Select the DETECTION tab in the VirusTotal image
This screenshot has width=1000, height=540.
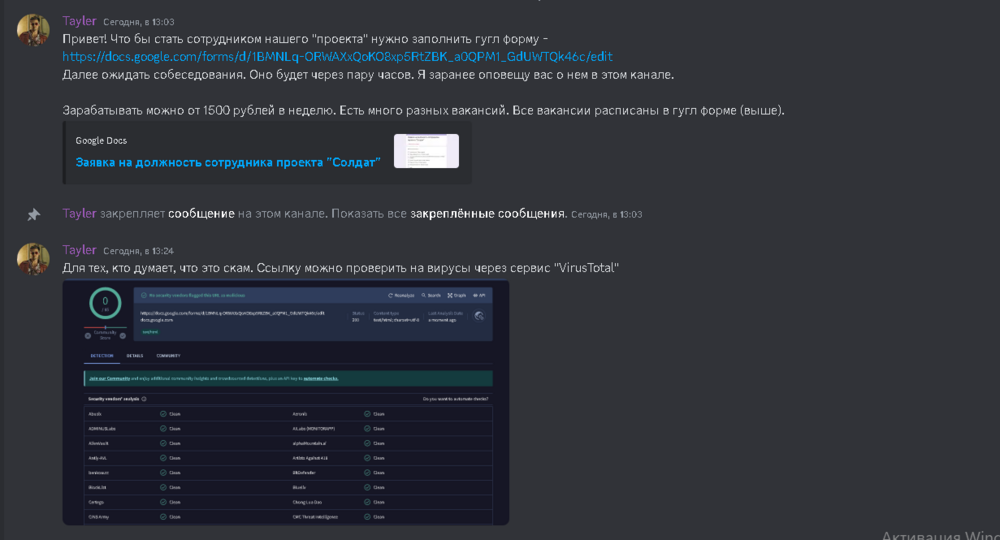point(101,356)
